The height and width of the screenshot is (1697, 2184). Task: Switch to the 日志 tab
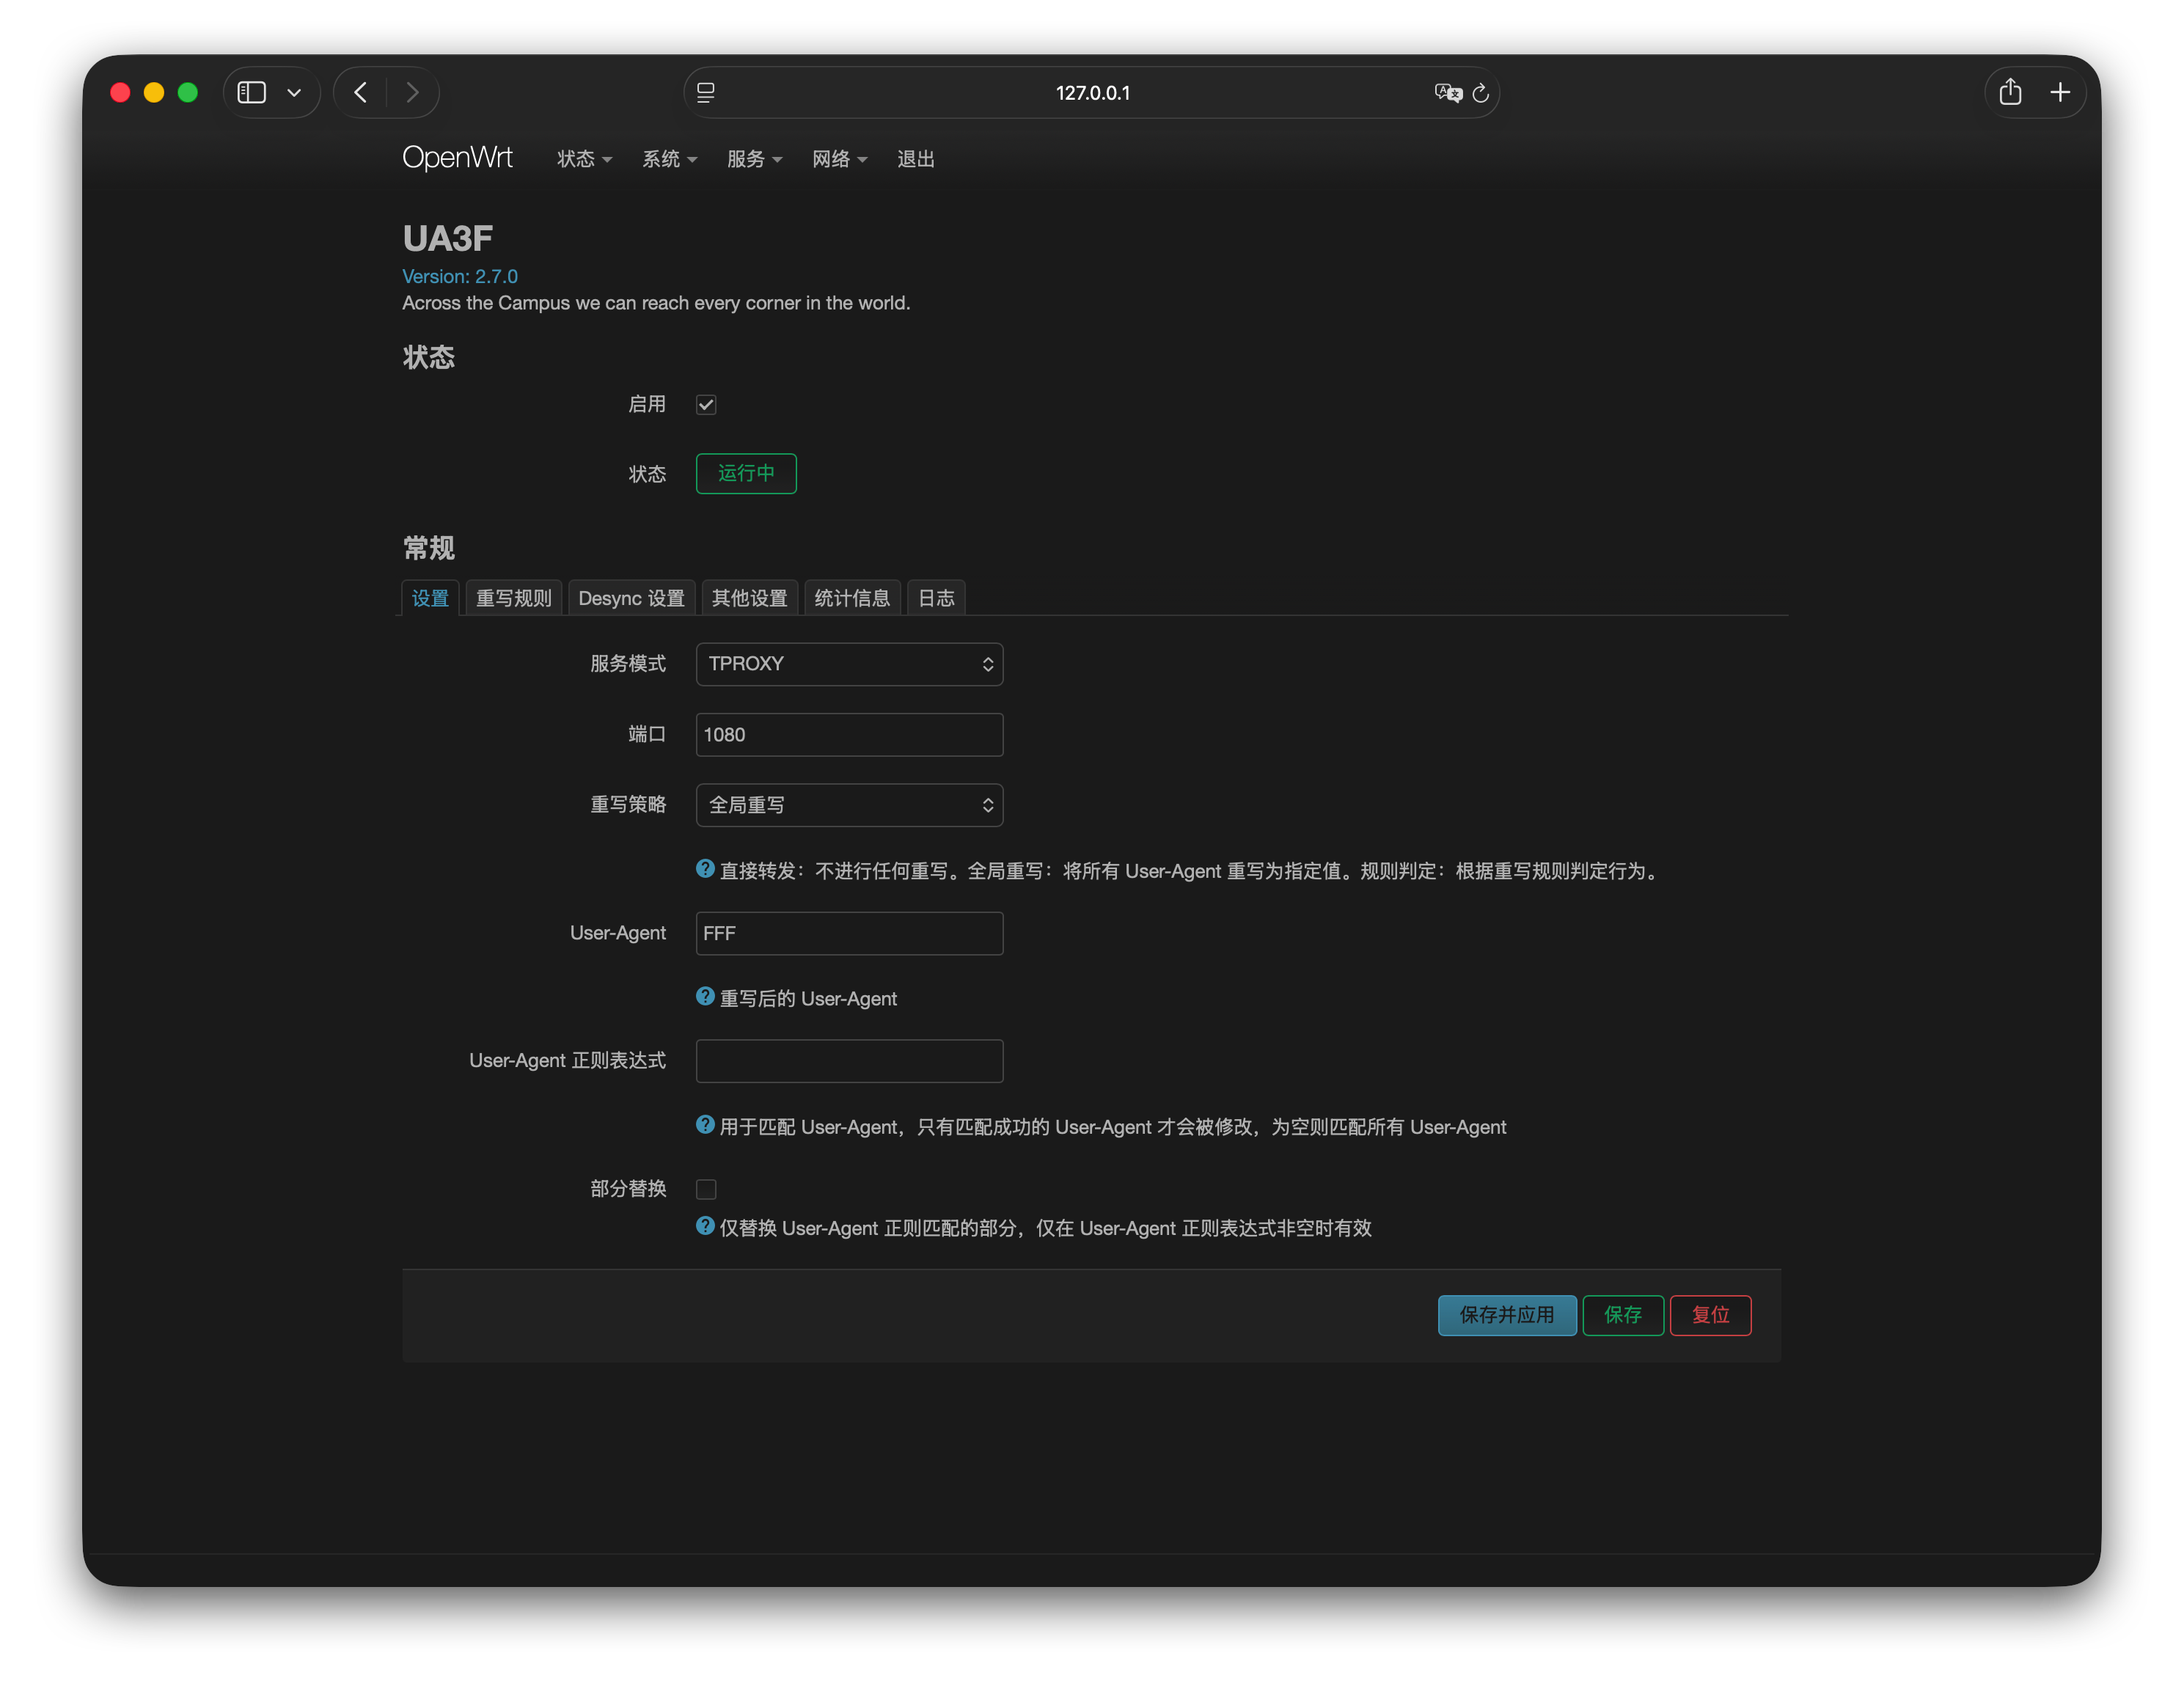point(936,598)
